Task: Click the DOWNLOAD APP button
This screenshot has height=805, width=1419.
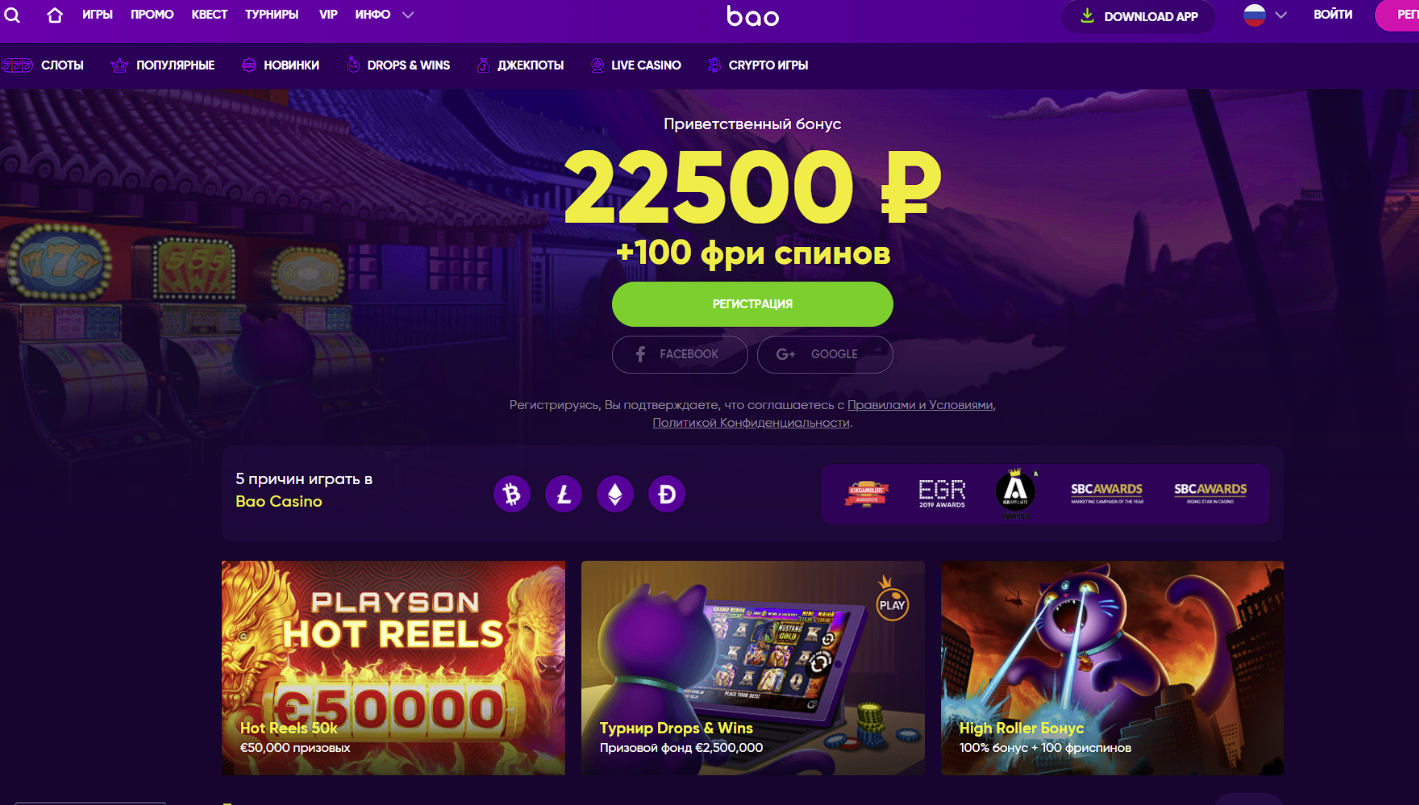Action: click(1138, 17)
